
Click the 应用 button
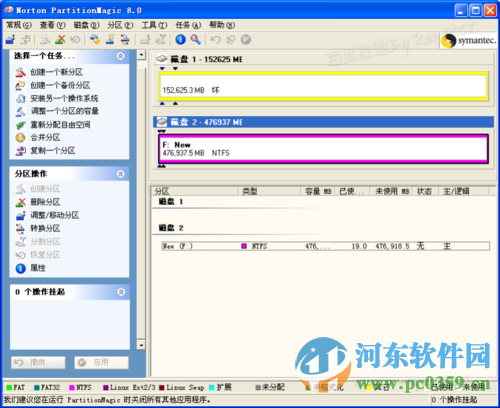(101, 362)
